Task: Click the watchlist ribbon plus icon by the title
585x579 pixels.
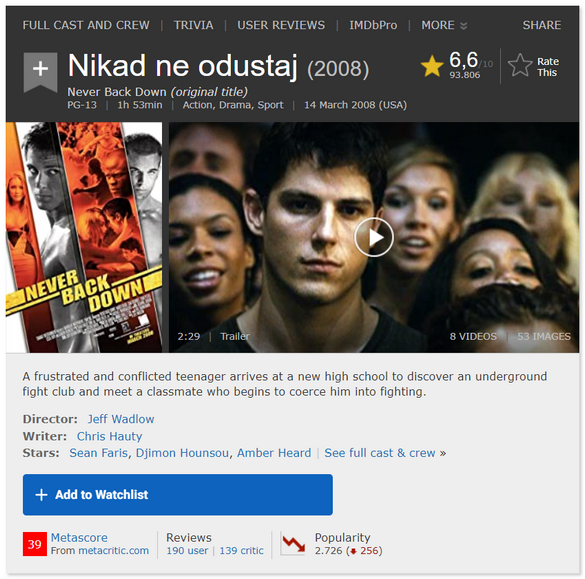Action: click(40, 72)
